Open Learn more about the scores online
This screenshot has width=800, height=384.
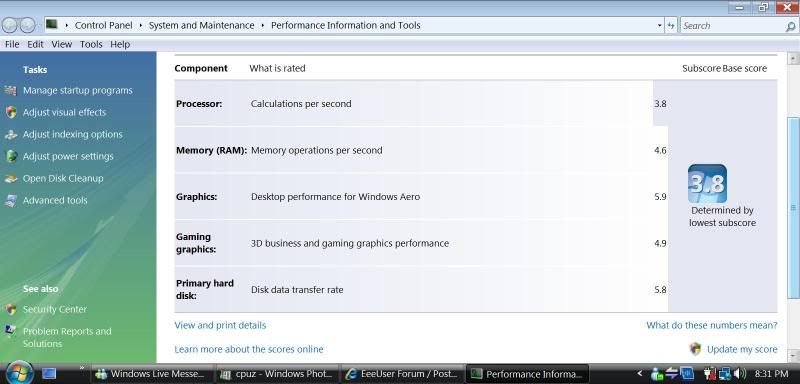coord(248,349)
